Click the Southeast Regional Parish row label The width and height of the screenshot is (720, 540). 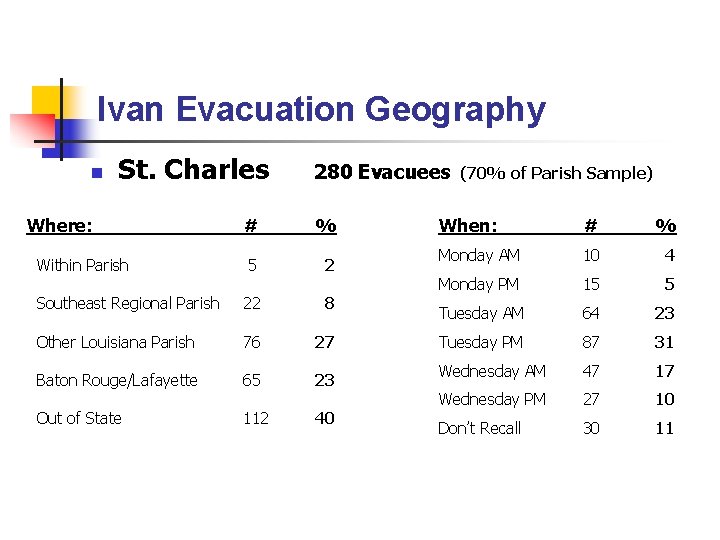128,304
